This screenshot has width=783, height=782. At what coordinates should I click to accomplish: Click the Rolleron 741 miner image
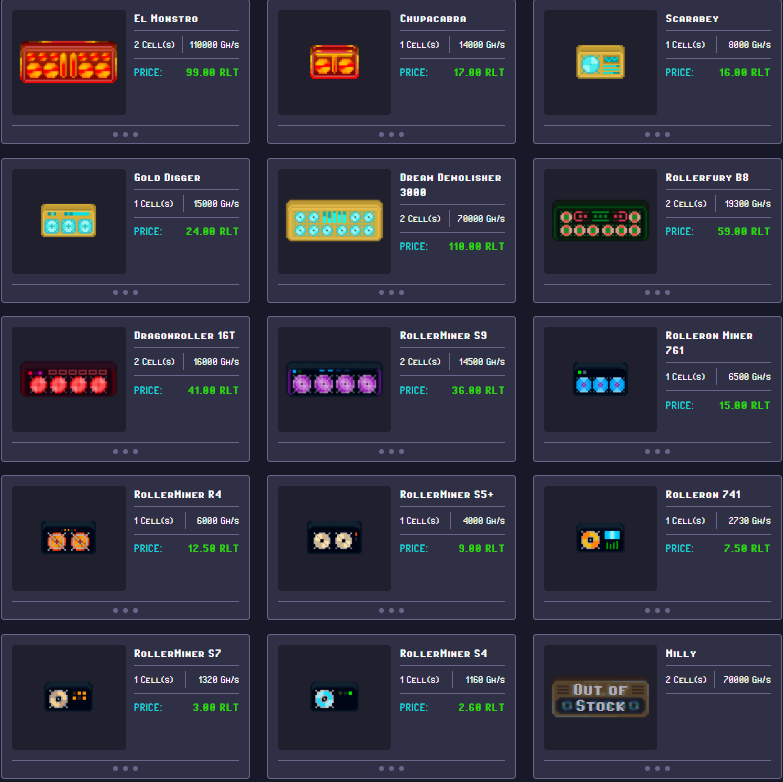click(x=600, y=538)
